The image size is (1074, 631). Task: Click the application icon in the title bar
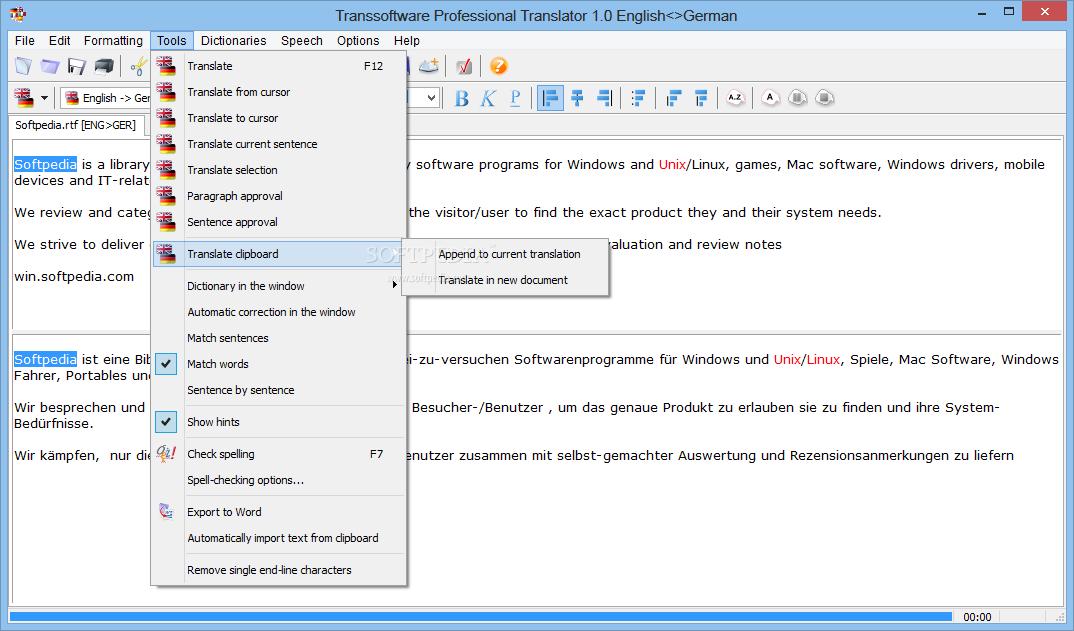pyautogui.click(x=18, y=14)
